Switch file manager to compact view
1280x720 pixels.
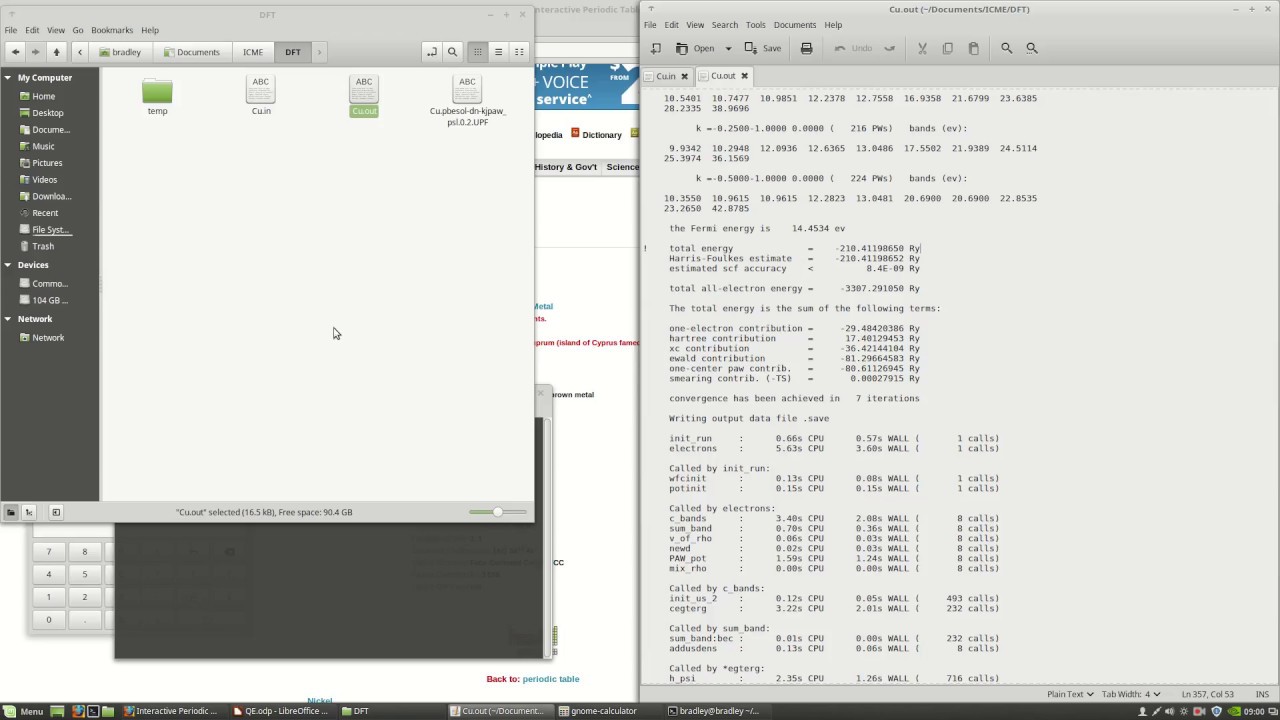519,52
